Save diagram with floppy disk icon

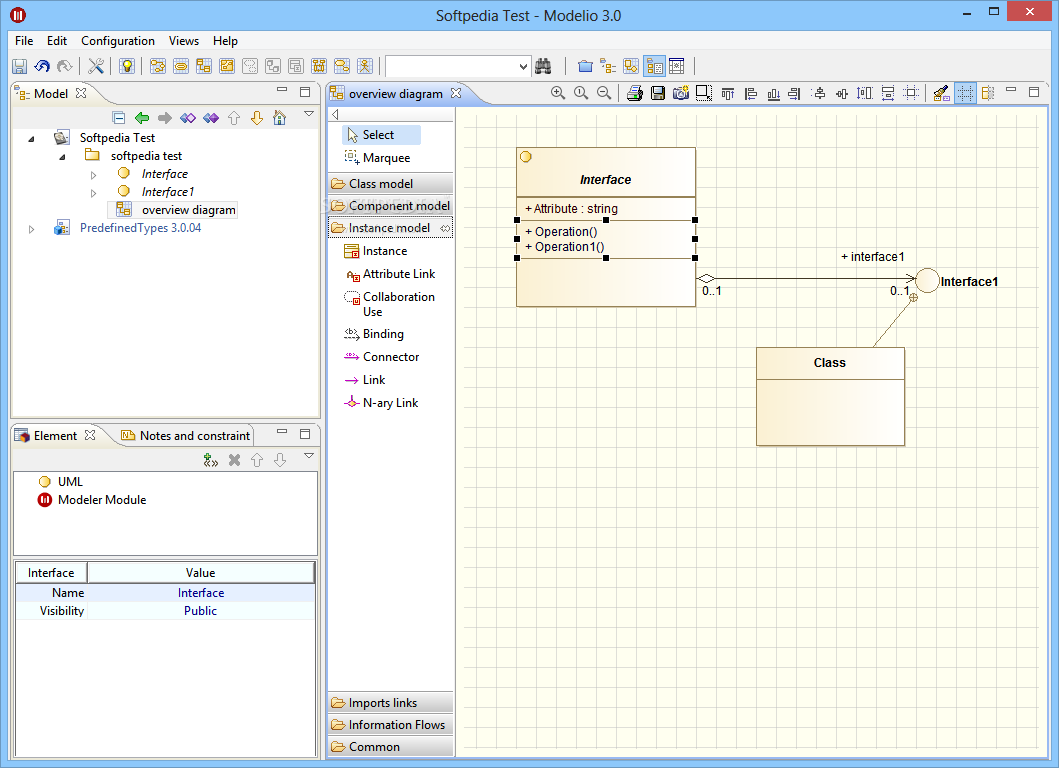(x=658, y=93)
